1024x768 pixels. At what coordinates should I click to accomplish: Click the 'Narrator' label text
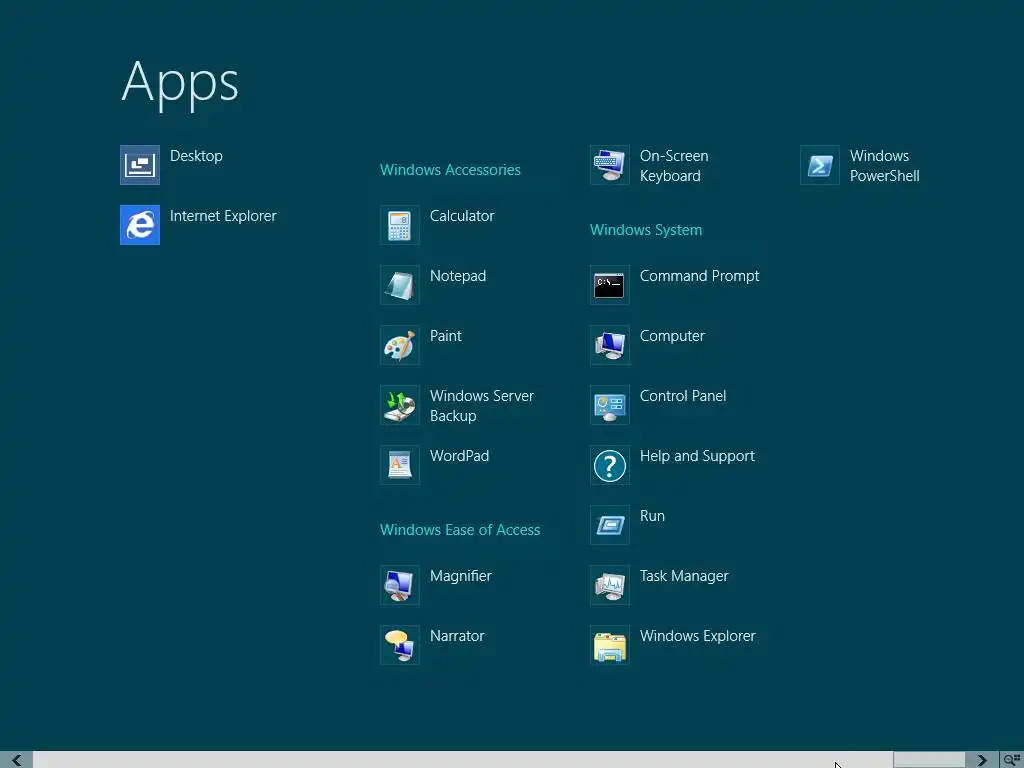pos(457,636)
